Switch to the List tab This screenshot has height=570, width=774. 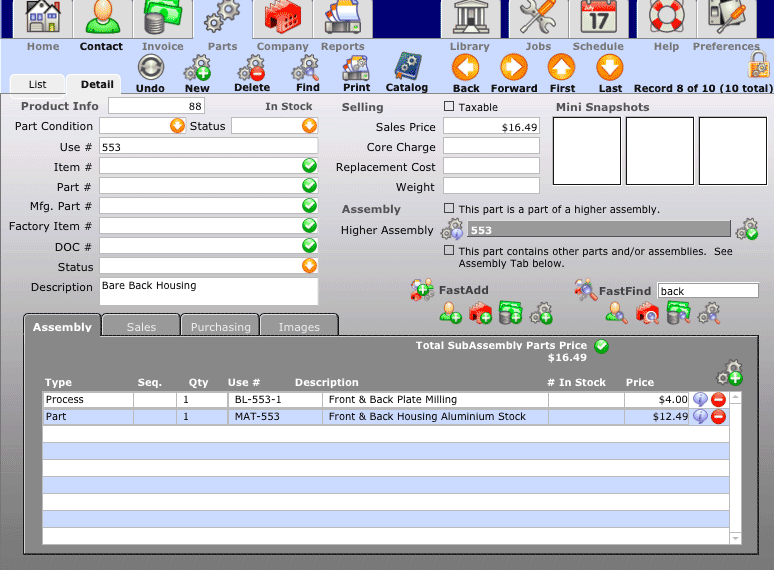click(37, 85)
